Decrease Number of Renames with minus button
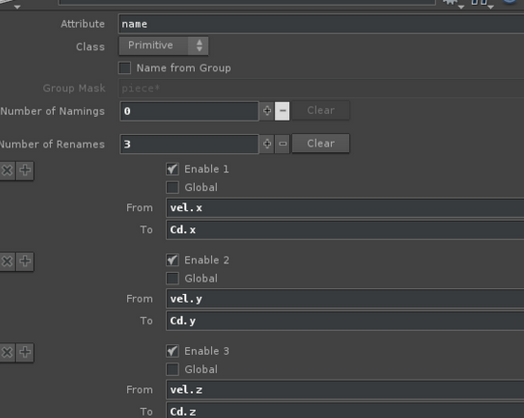The image size is (524, 418). point(282,144)
